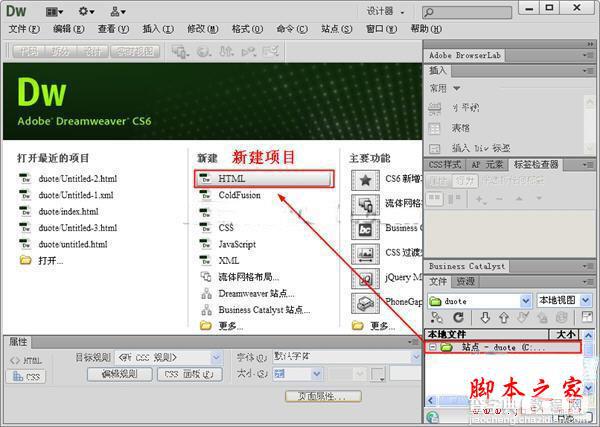Open the 目标规则 dropdown
Image resolution: width=600 pixels, height=427 pixels.
[216, 358]
